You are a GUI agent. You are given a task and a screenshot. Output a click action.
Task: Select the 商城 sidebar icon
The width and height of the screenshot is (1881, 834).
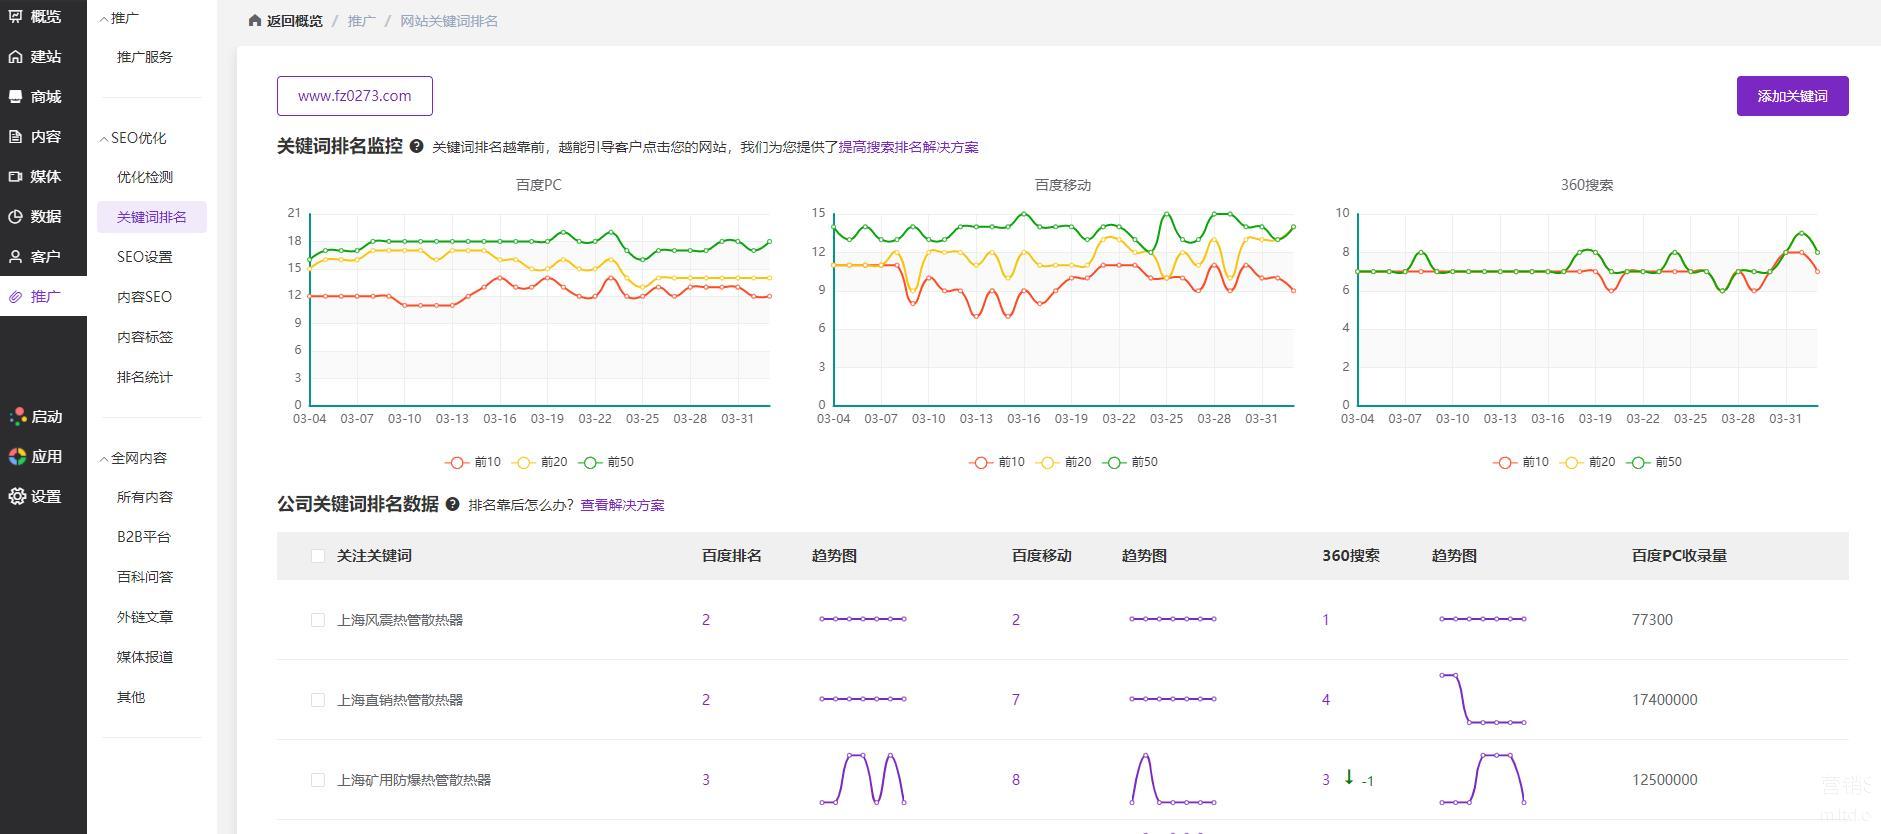pos(16,97)
